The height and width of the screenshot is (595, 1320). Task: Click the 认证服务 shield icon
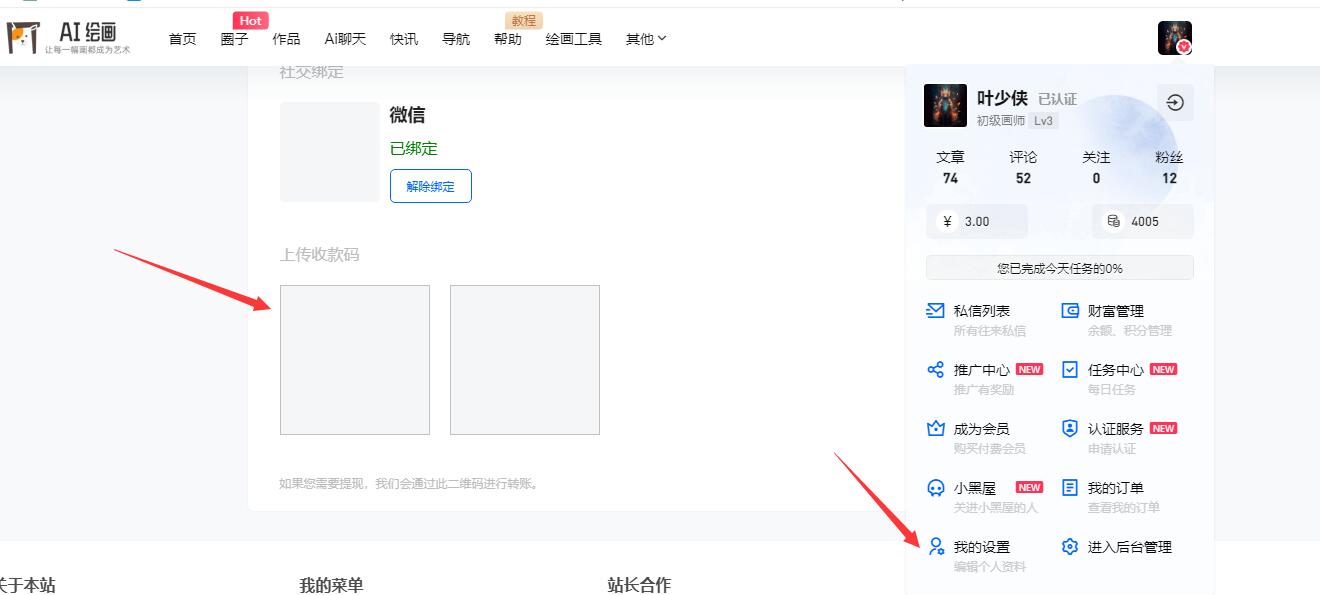tap(1070, 429)
